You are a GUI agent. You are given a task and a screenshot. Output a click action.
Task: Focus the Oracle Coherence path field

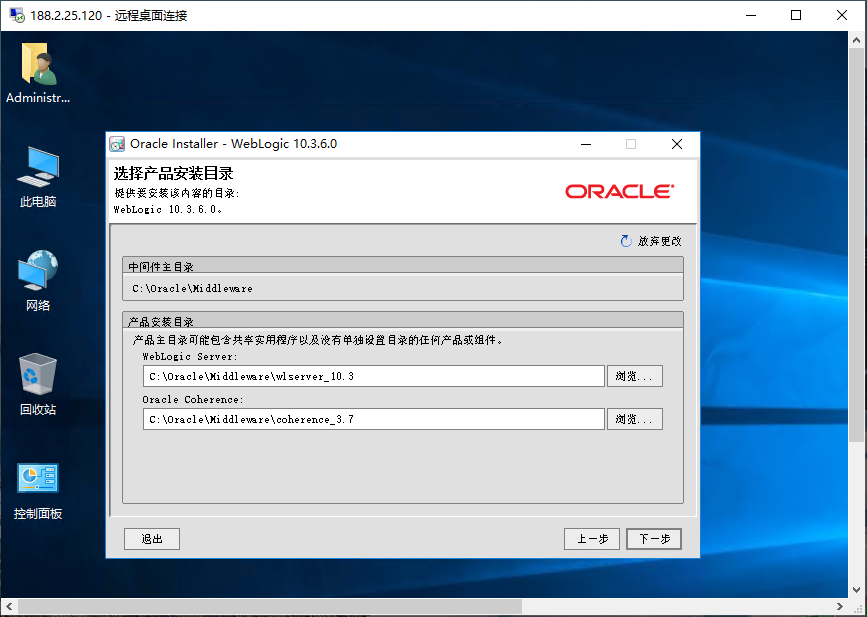[x=373, y=420]
